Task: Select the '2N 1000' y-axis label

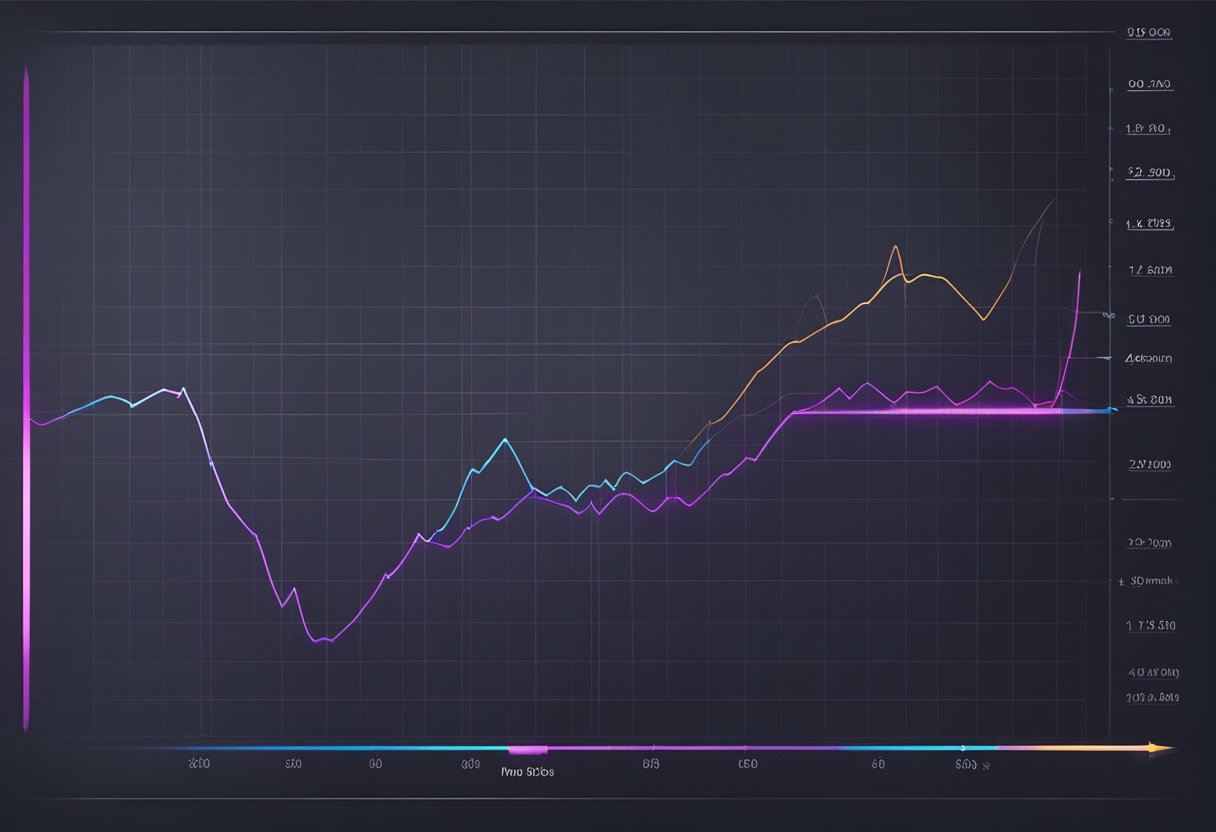Action: pos(1150,465)
